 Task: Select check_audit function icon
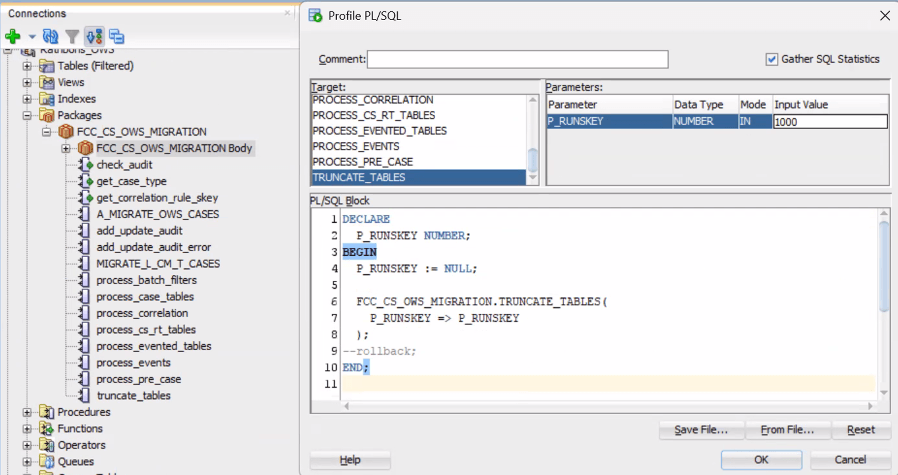click(x=85, y=165)
